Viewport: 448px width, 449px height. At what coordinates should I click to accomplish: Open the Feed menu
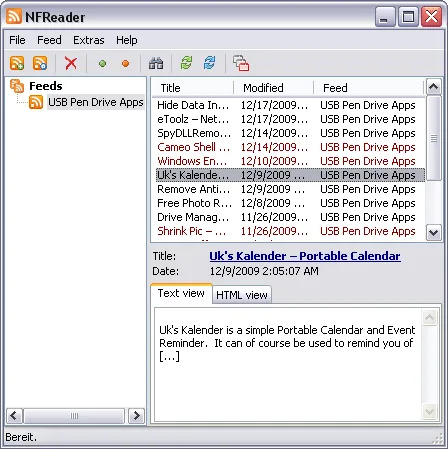[x=49, y=40]
